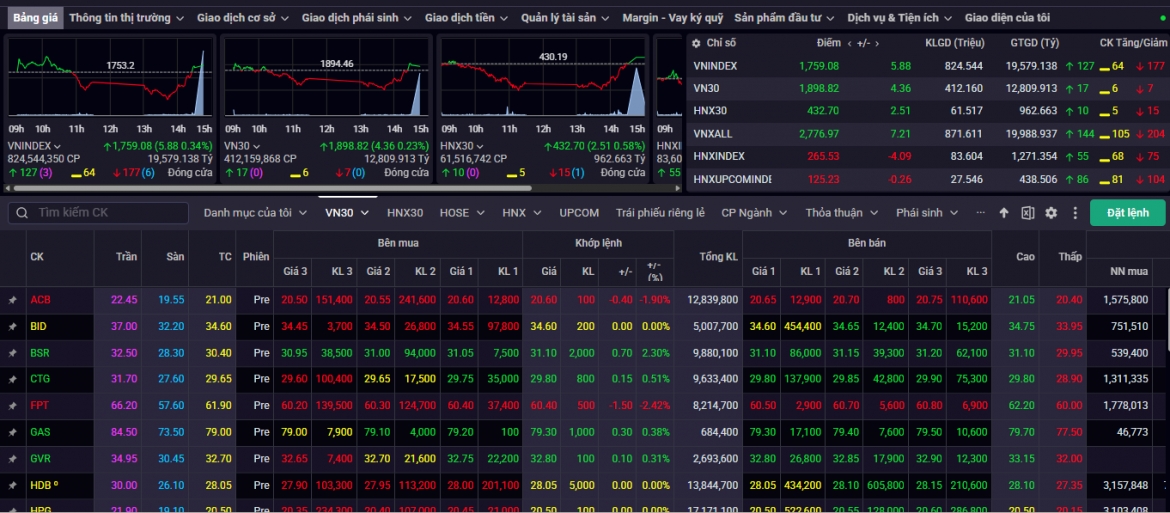Open the ACB stock ticker
The height and width of the screenshot is (513, 1170).
click(40, 300)
